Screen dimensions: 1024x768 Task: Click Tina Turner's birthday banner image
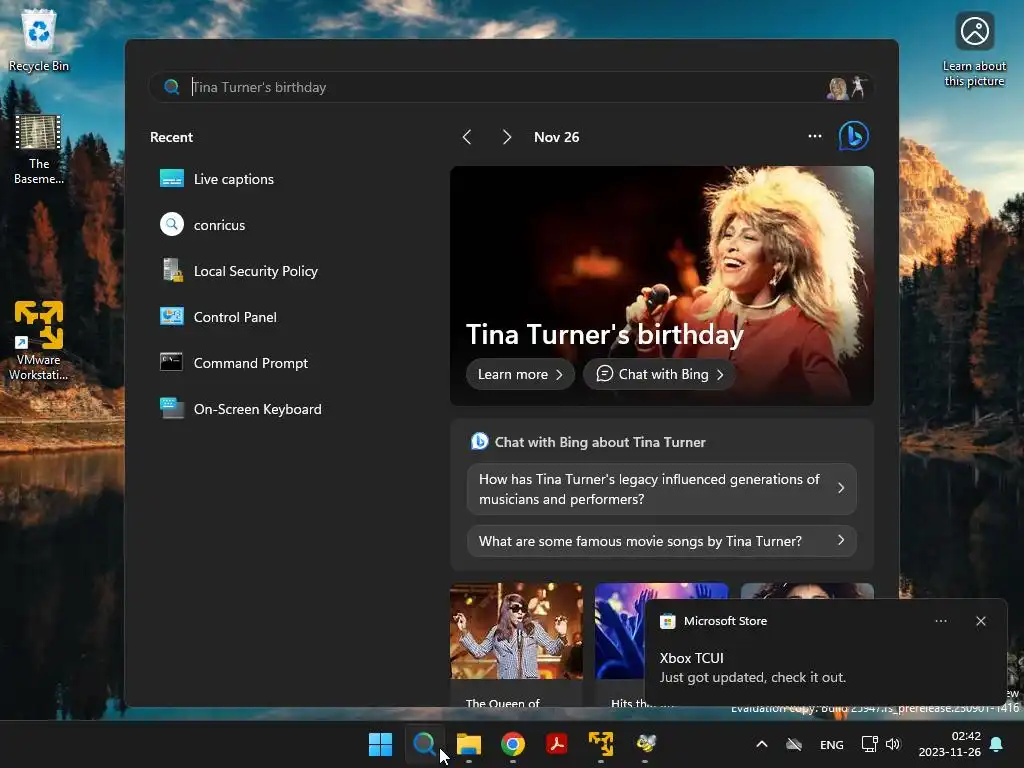coord(662,285)
